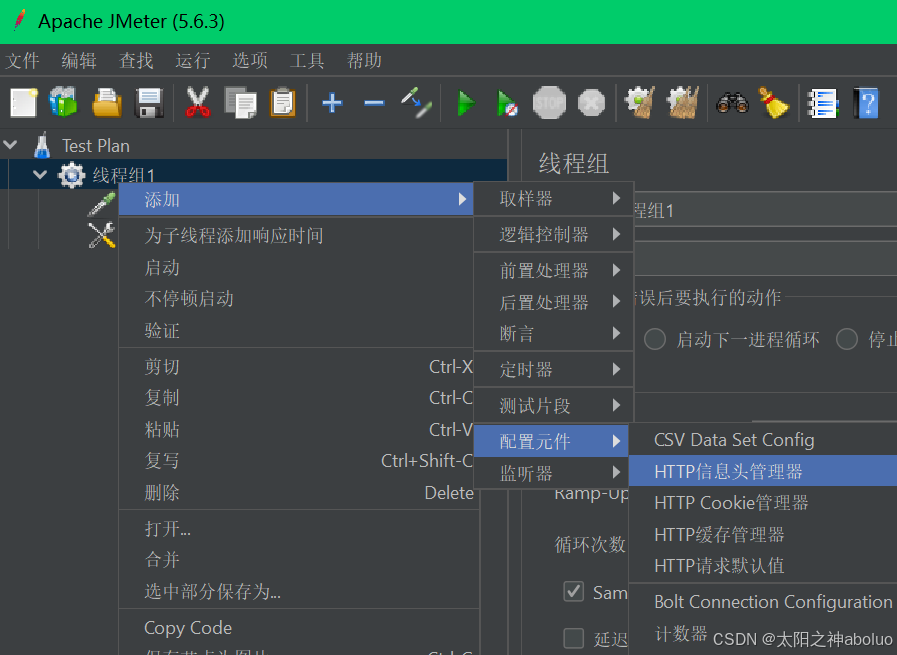Click the New test plan icon
Viewport: 897px width, 655px height.
23,103
